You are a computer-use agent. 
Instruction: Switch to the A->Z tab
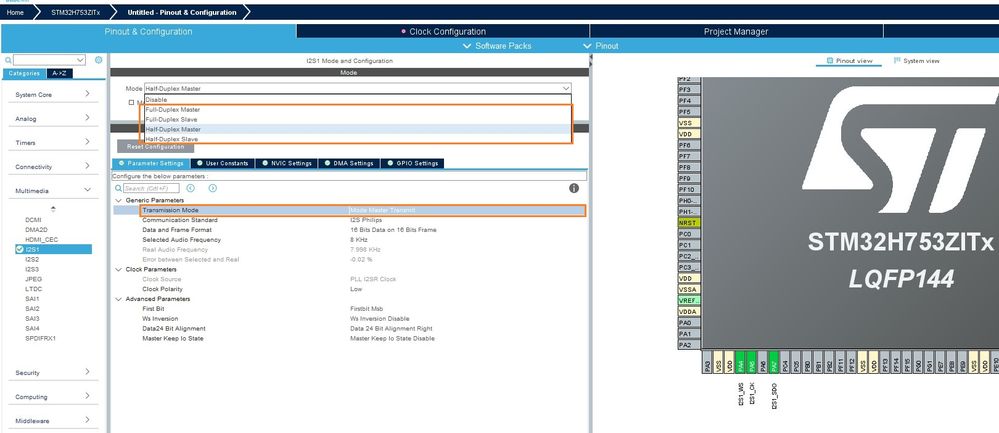pyautogui.click(x=59, y=73)
